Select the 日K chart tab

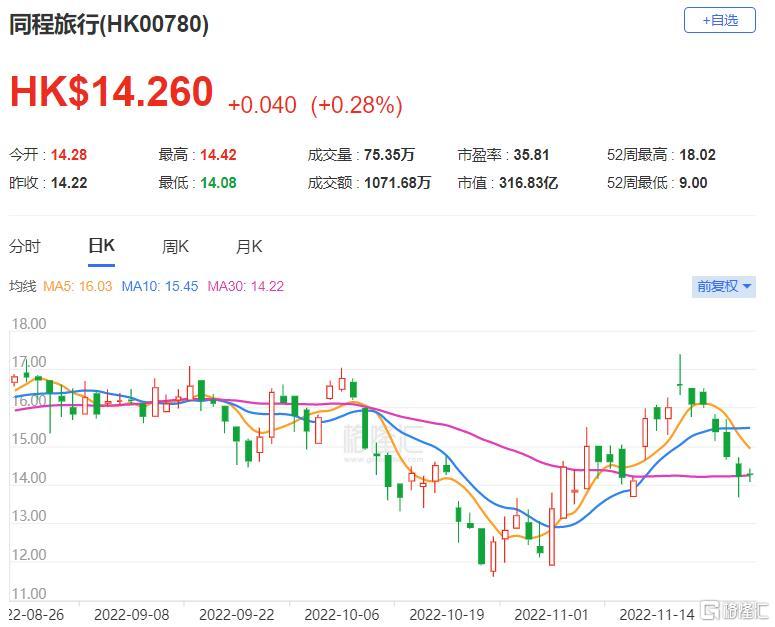click(101, 246)
